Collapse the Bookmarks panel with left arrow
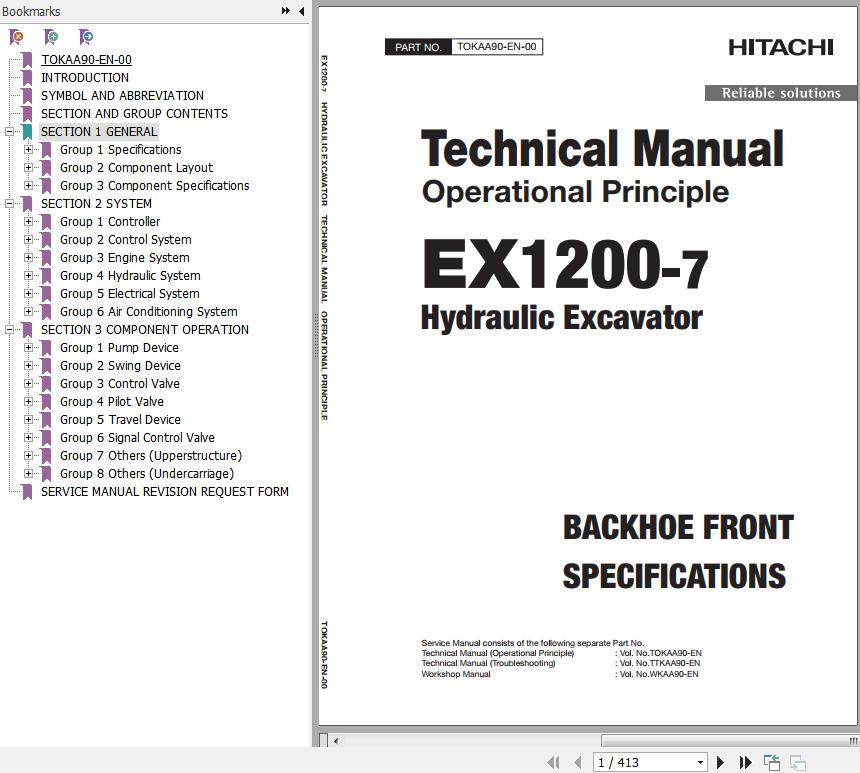Image resolution: width=860 pixels, height=773 pixels. coord(302,11)
